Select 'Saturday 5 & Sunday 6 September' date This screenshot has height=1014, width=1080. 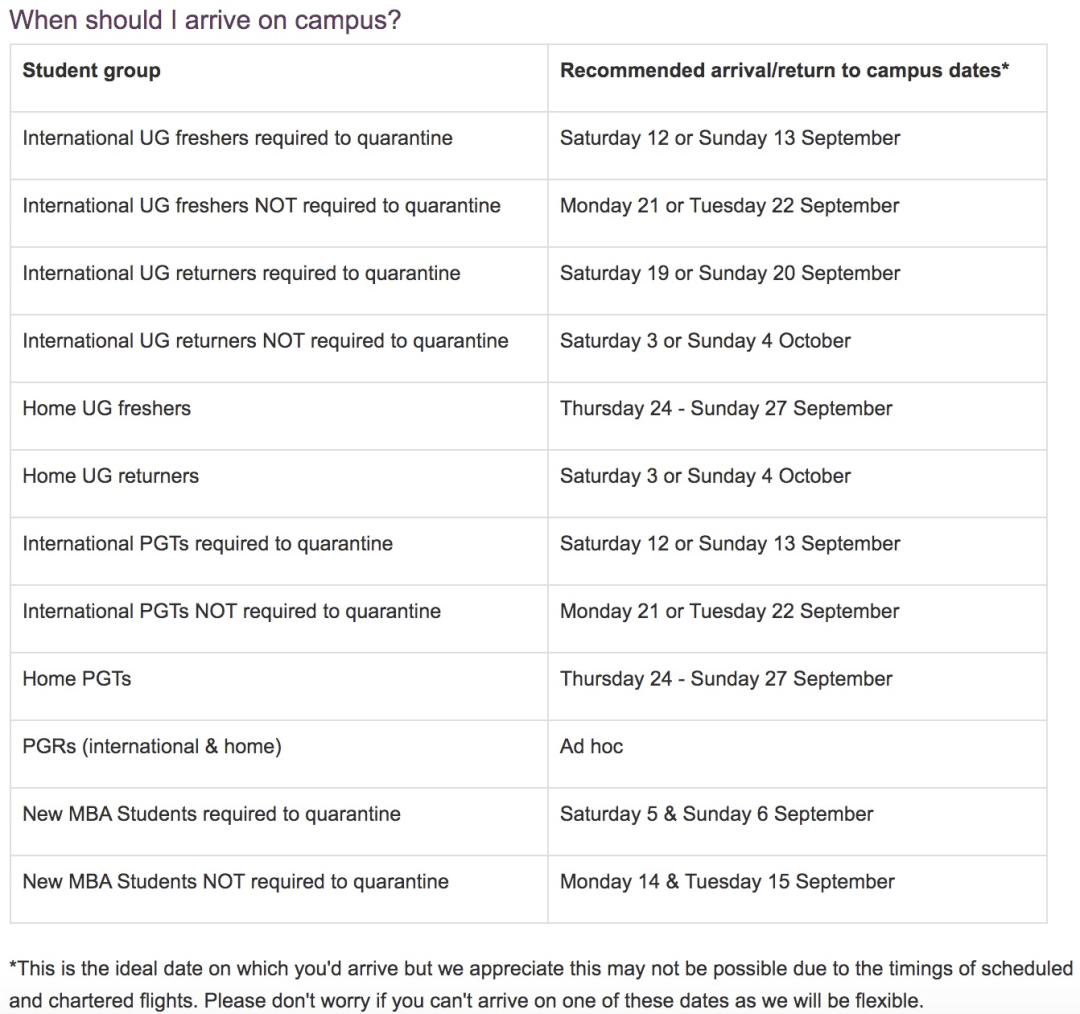tap(716, 814)
